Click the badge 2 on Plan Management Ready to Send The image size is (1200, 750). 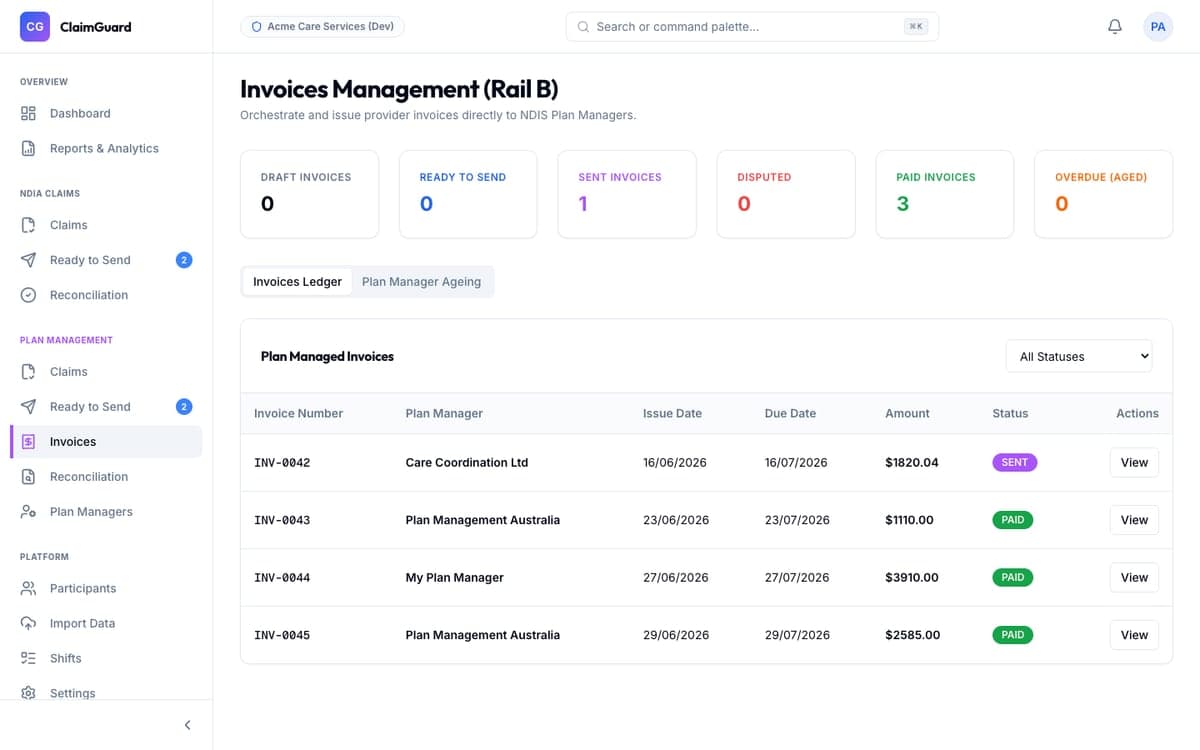(x=183, y=407)
